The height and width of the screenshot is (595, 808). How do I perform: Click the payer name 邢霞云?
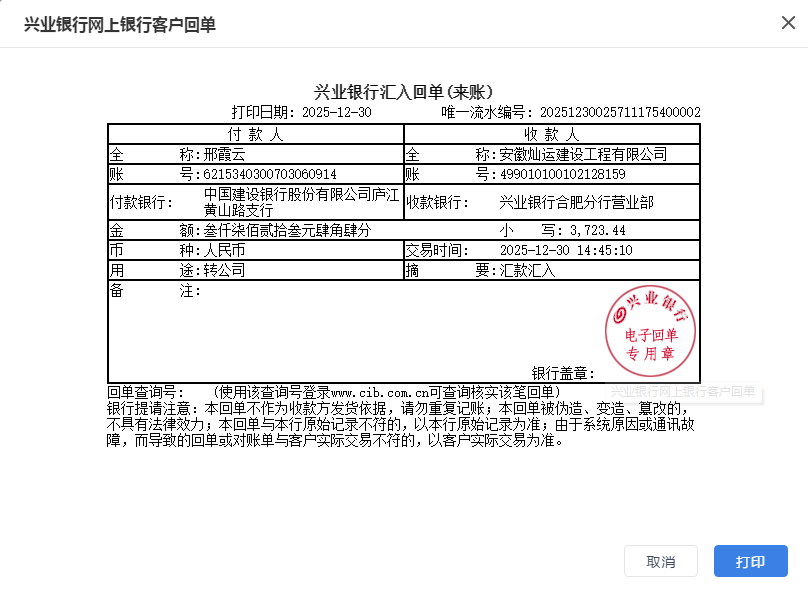[224, 155]
